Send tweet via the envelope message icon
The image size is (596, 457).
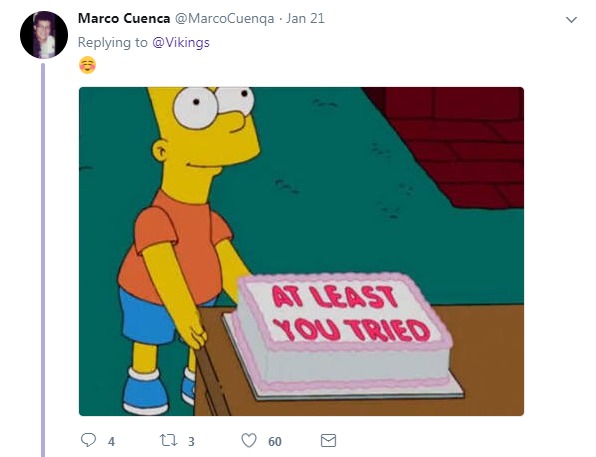(x=328, y=440)
